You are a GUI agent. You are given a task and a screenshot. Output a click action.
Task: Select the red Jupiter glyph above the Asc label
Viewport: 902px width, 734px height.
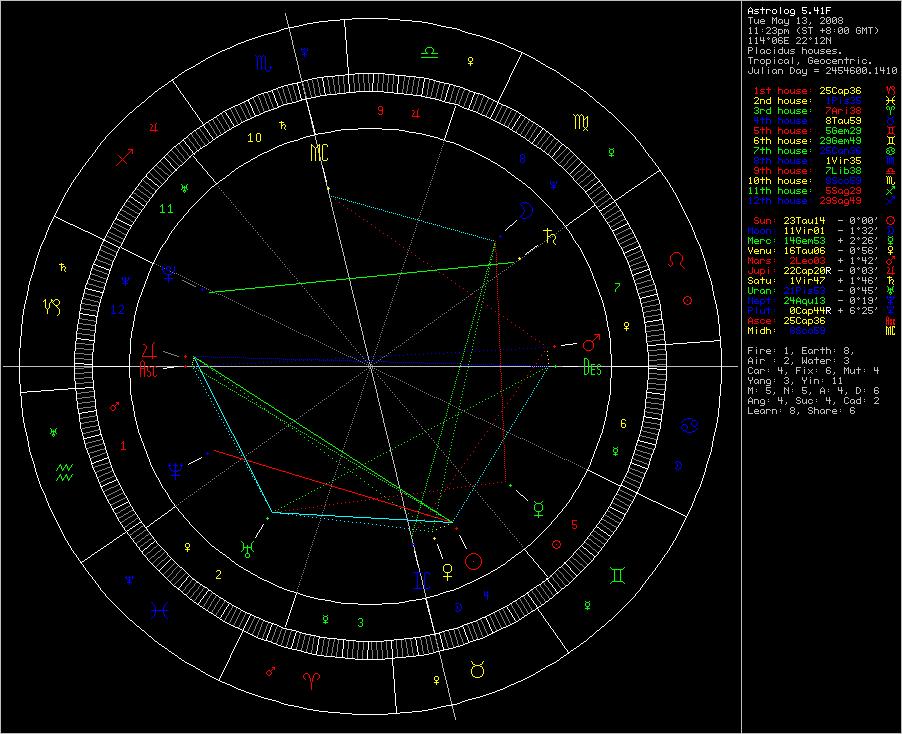coord(151,351)
